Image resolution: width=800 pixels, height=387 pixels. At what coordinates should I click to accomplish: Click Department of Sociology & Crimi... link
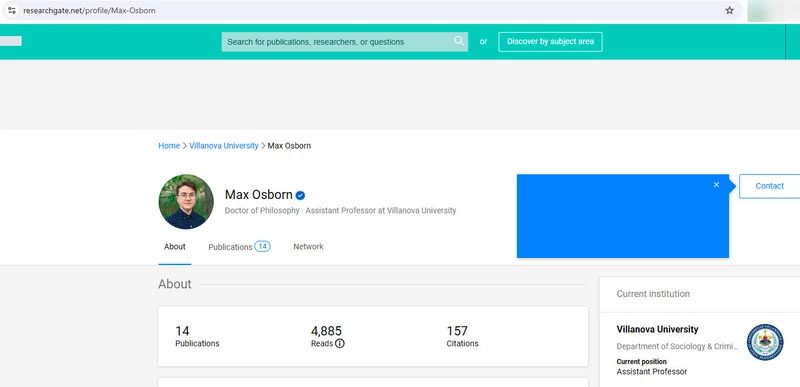677,346
